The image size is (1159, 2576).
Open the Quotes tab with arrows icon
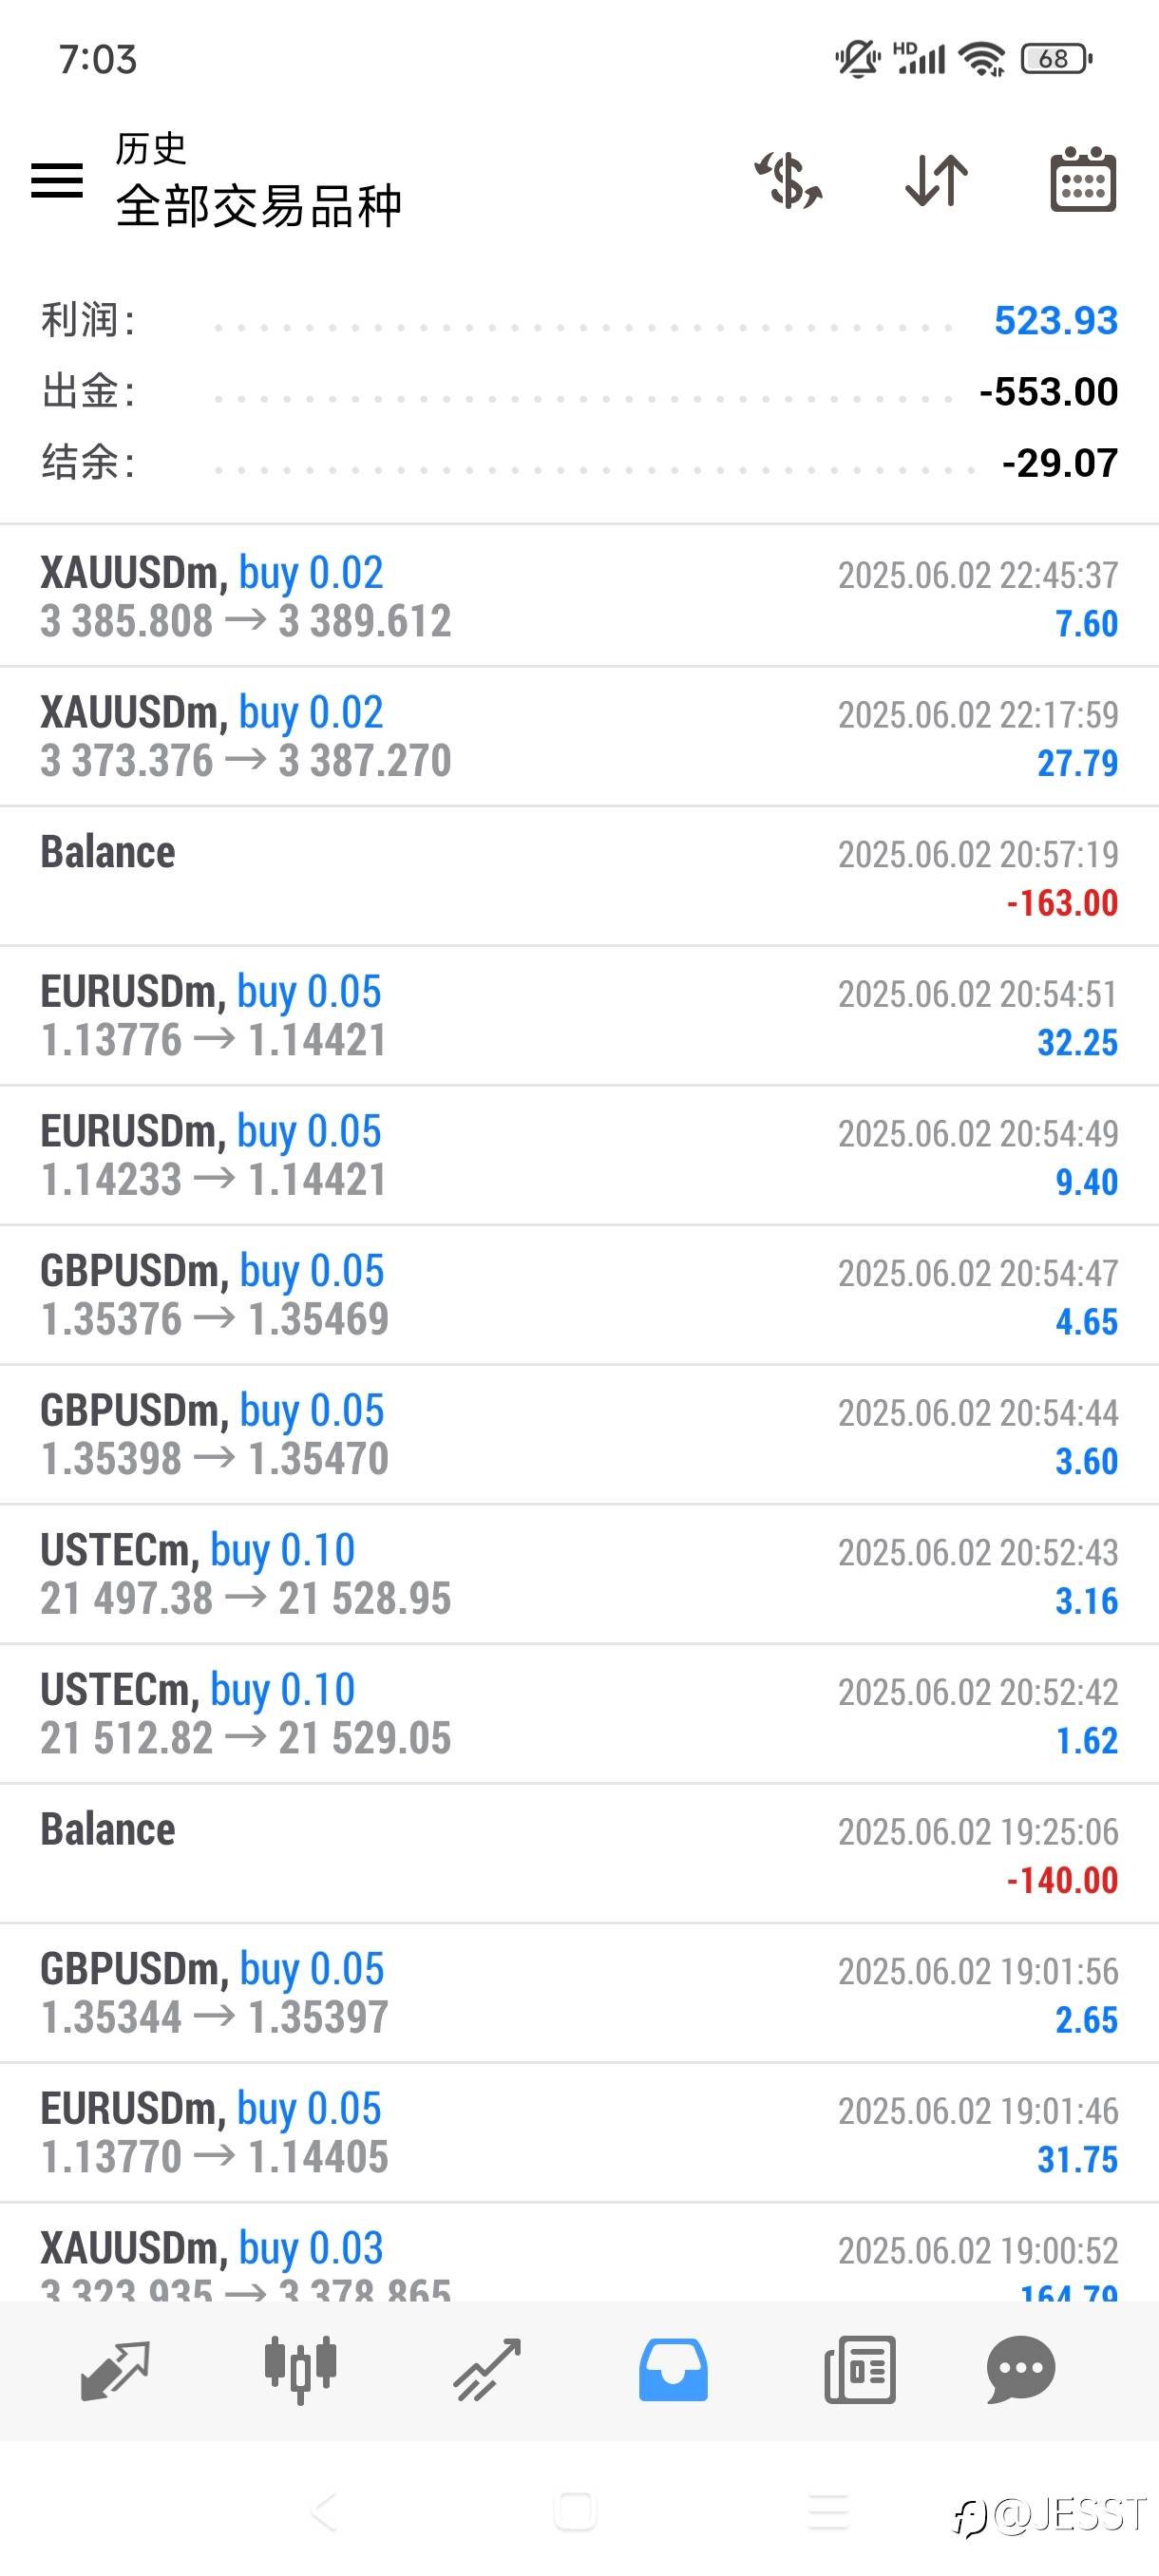click(114, 2369)
